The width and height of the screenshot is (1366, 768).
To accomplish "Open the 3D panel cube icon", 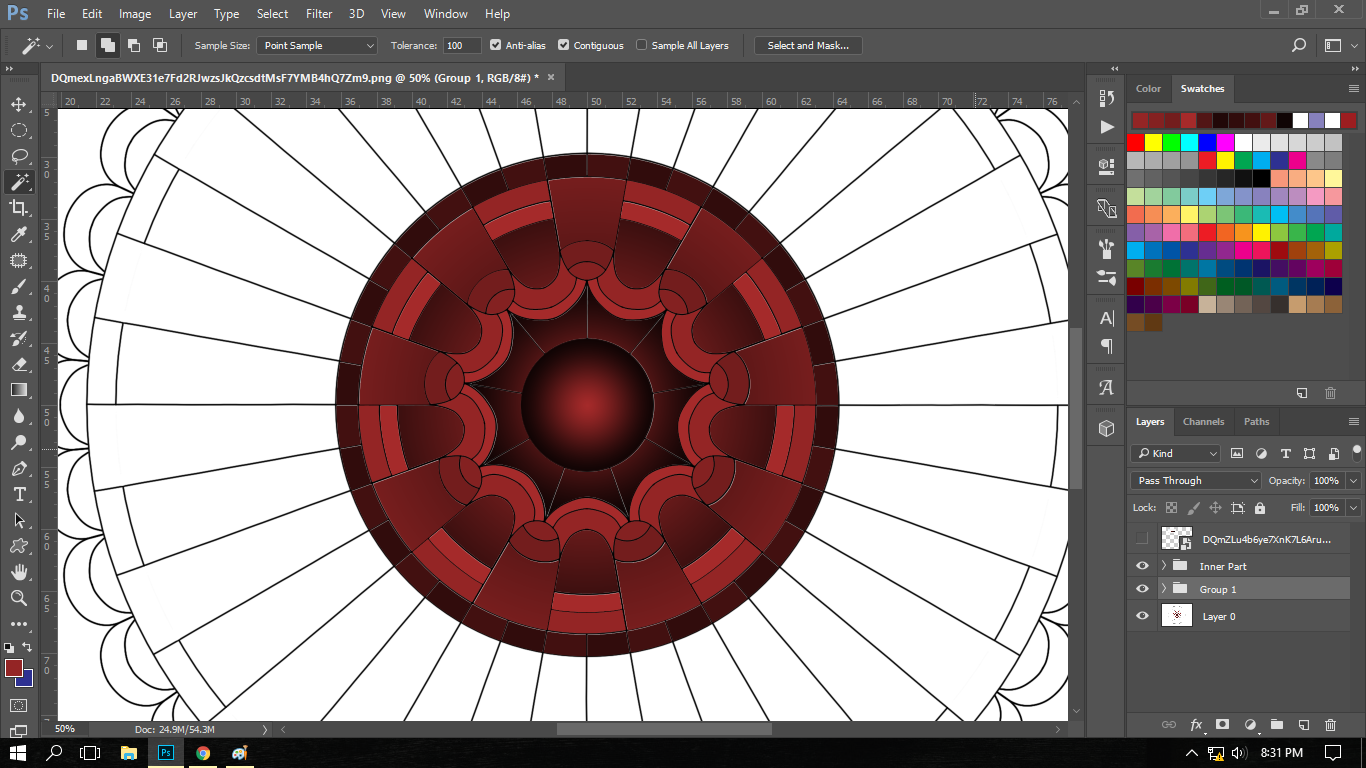I will [x=1106, y=428].
